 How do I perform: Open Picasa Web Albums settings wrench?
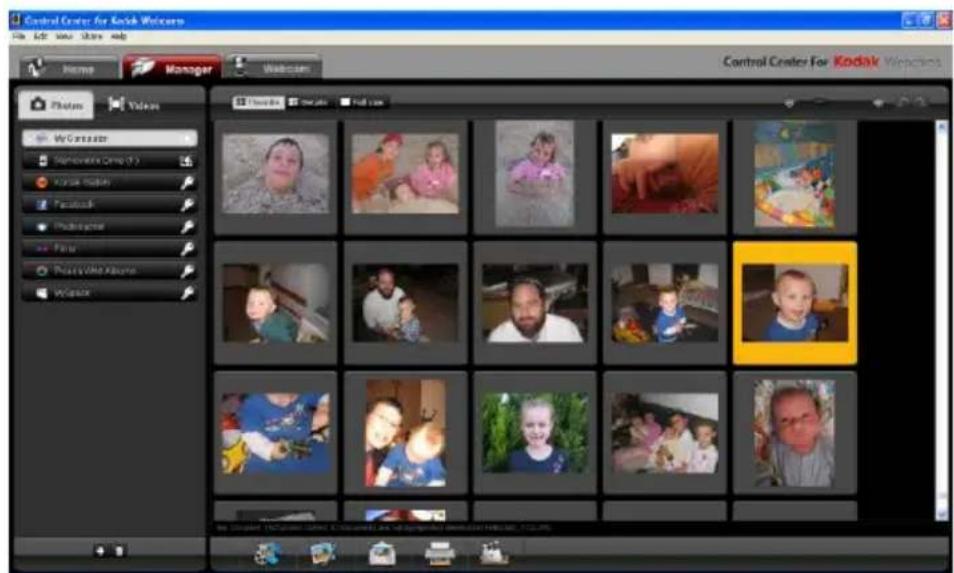[187, 271]
